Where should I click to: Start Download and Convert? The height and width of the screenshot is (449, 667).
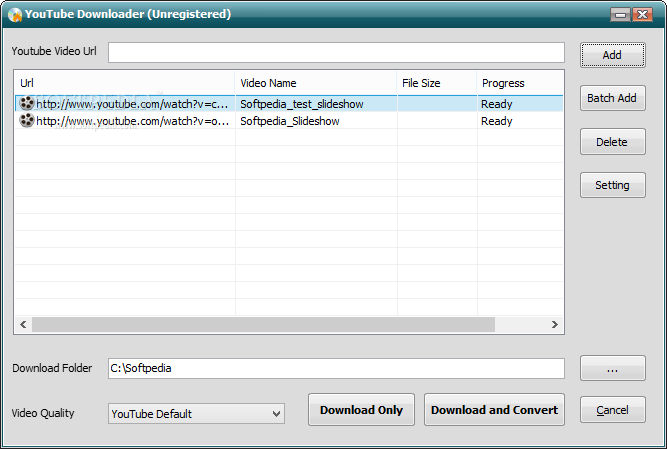click(494, 409)
